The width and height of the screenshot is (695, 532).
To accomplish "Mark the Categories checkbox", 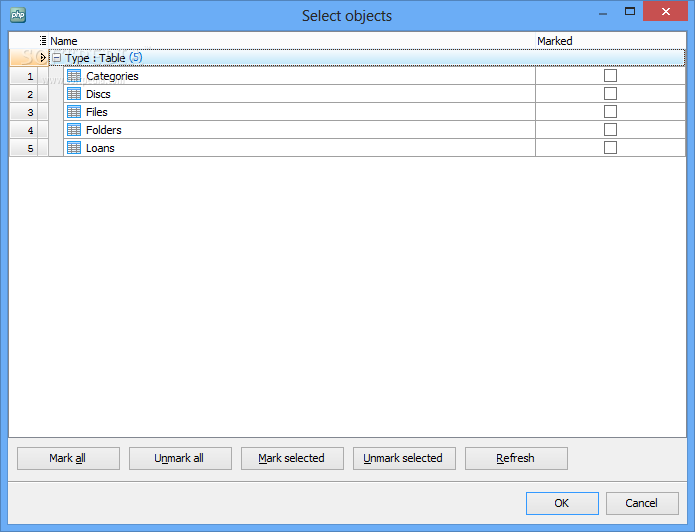I will pyautogui.click(x=610, y=76).
